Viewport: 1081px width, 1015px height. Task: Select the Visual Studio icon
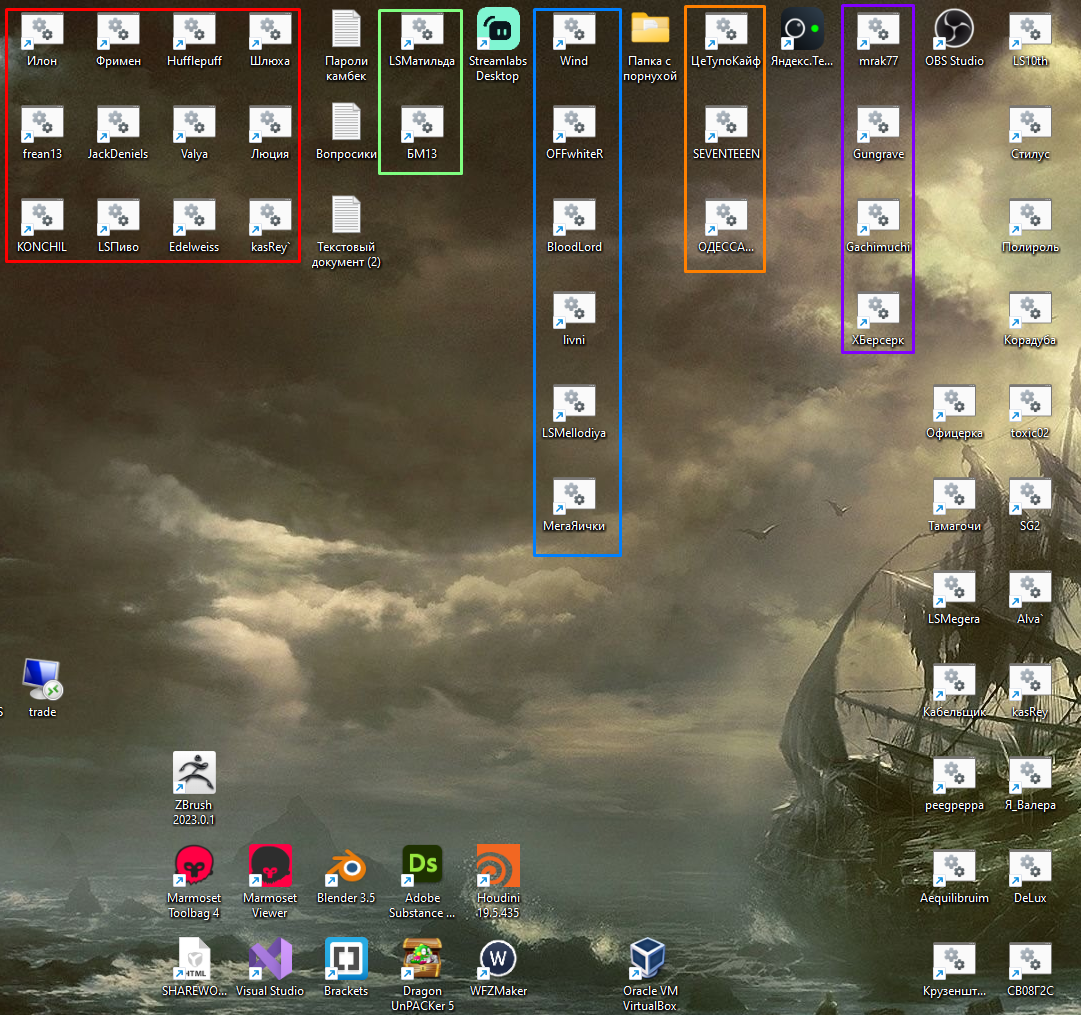[270, 959]
